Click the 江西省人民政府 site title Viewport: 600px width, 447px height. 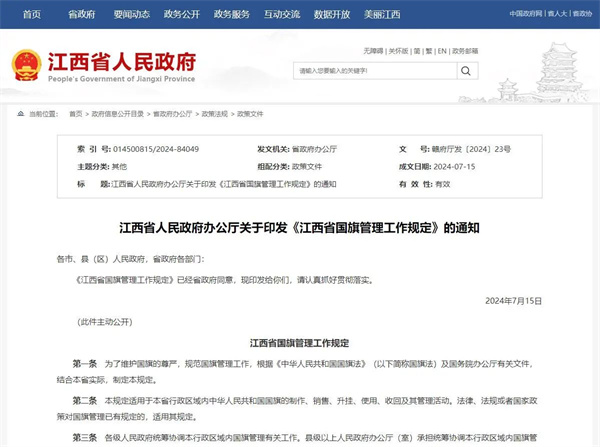tap(122, 61)
